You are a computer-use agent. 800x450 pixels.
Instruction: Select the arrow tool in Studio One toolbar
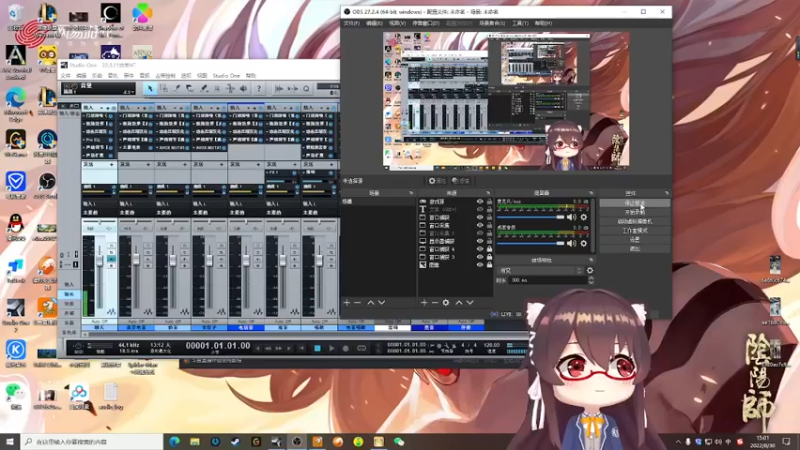[x=150, y=89]
